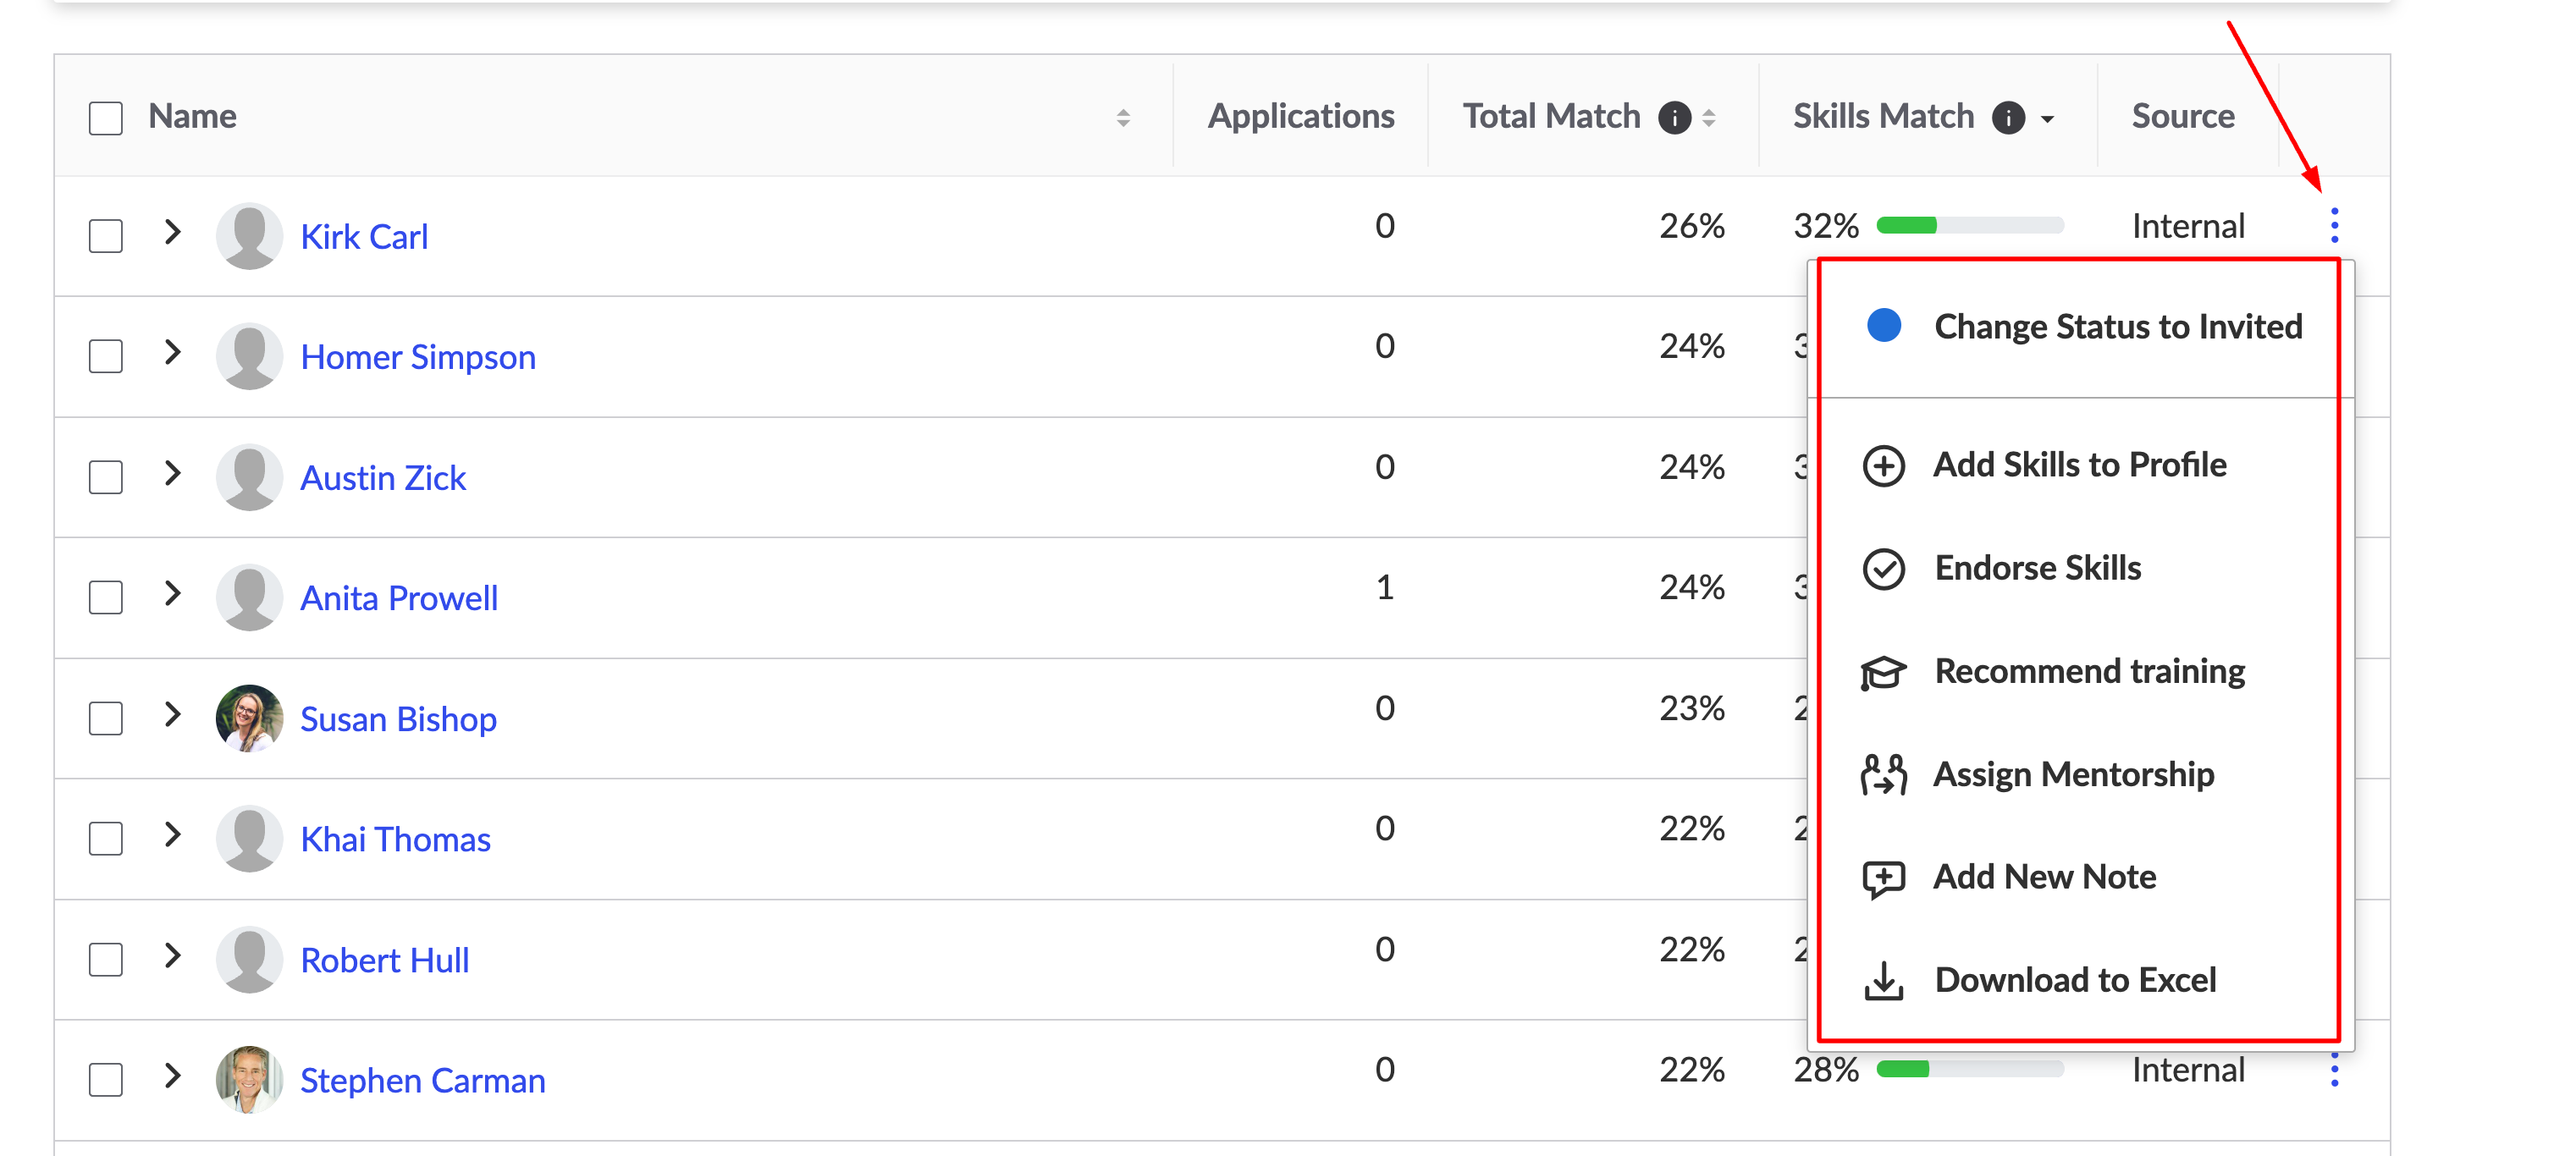Choose Assign Mentorship from the menu
This screenshot has width=2576, height=1156.
[2073, 775]
